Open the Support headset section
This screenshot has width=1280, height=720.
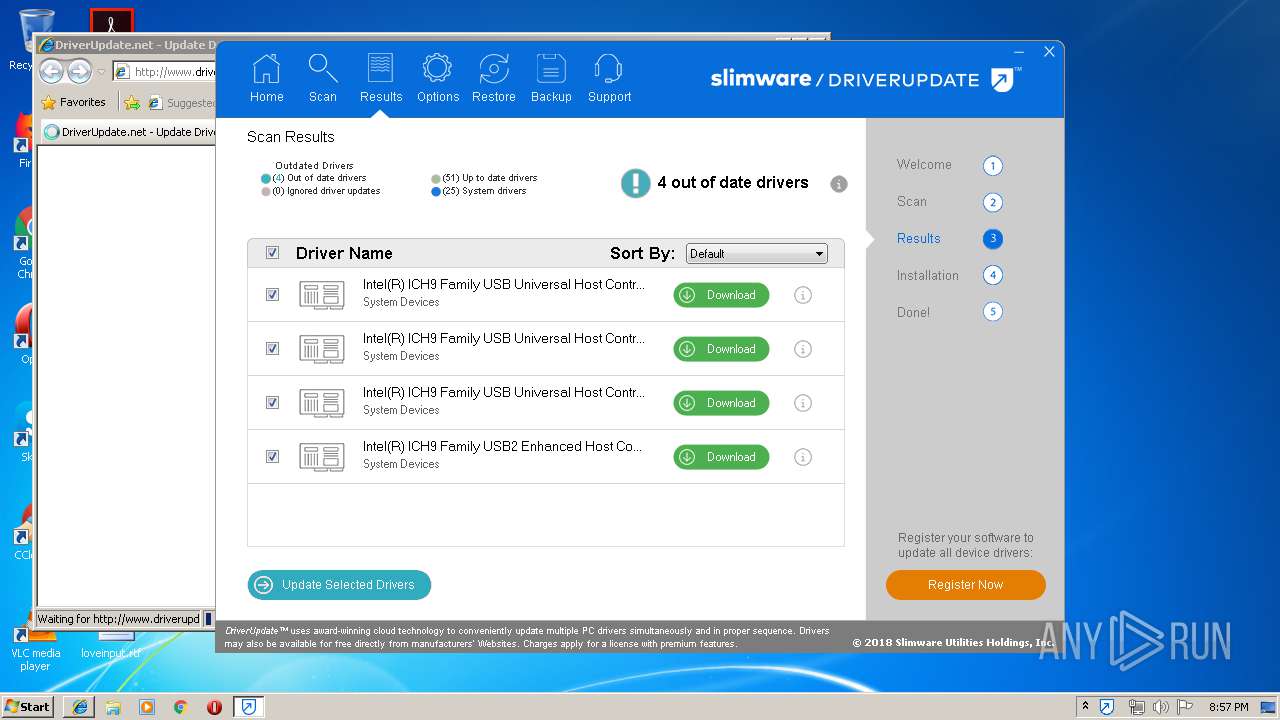(609, 78)
